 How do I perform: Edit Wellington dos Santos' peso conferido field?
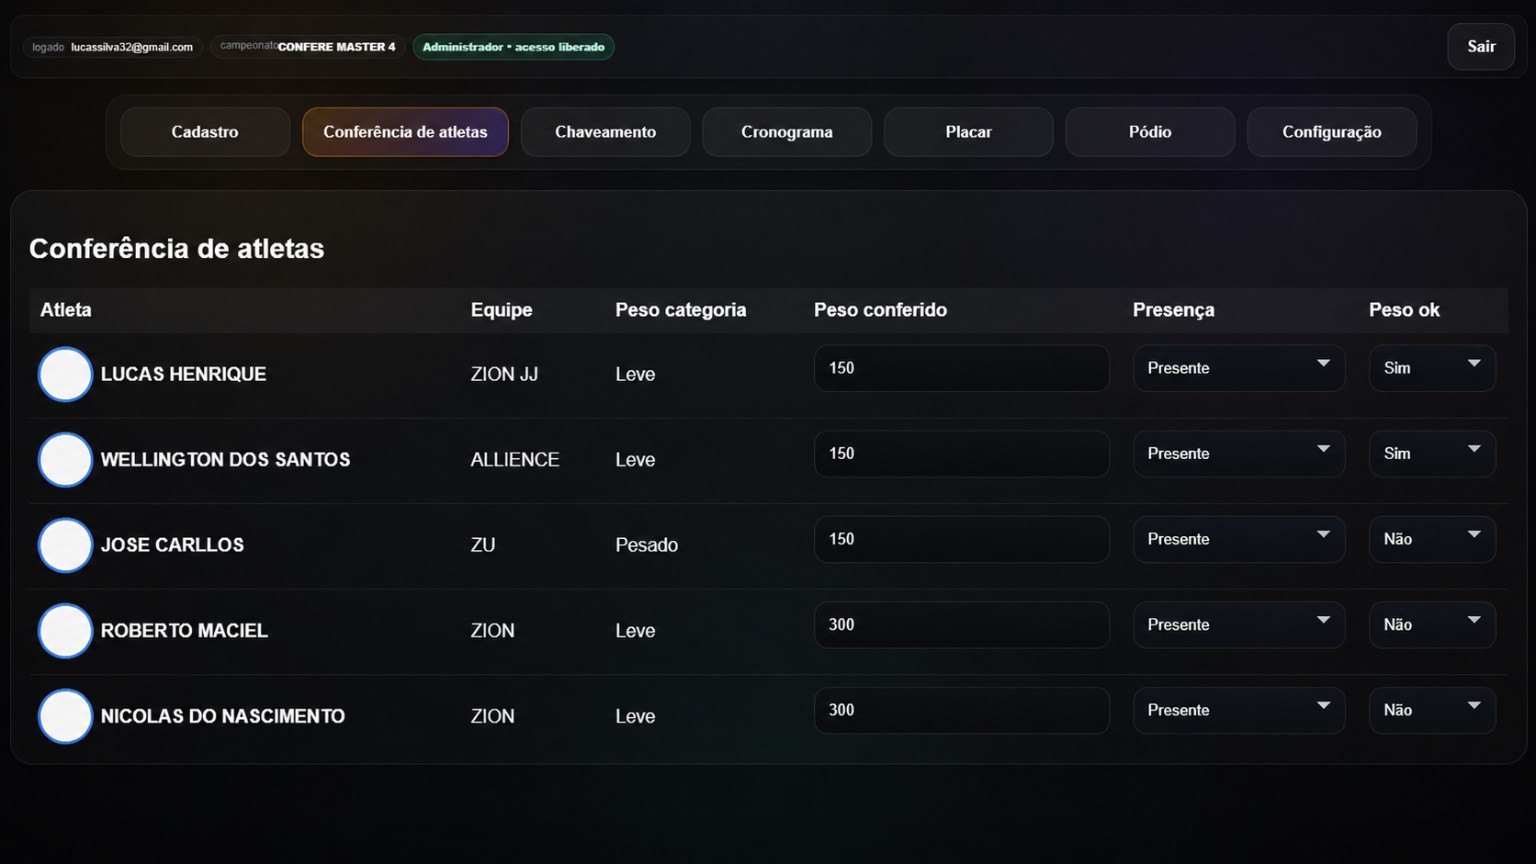[962, 454]
